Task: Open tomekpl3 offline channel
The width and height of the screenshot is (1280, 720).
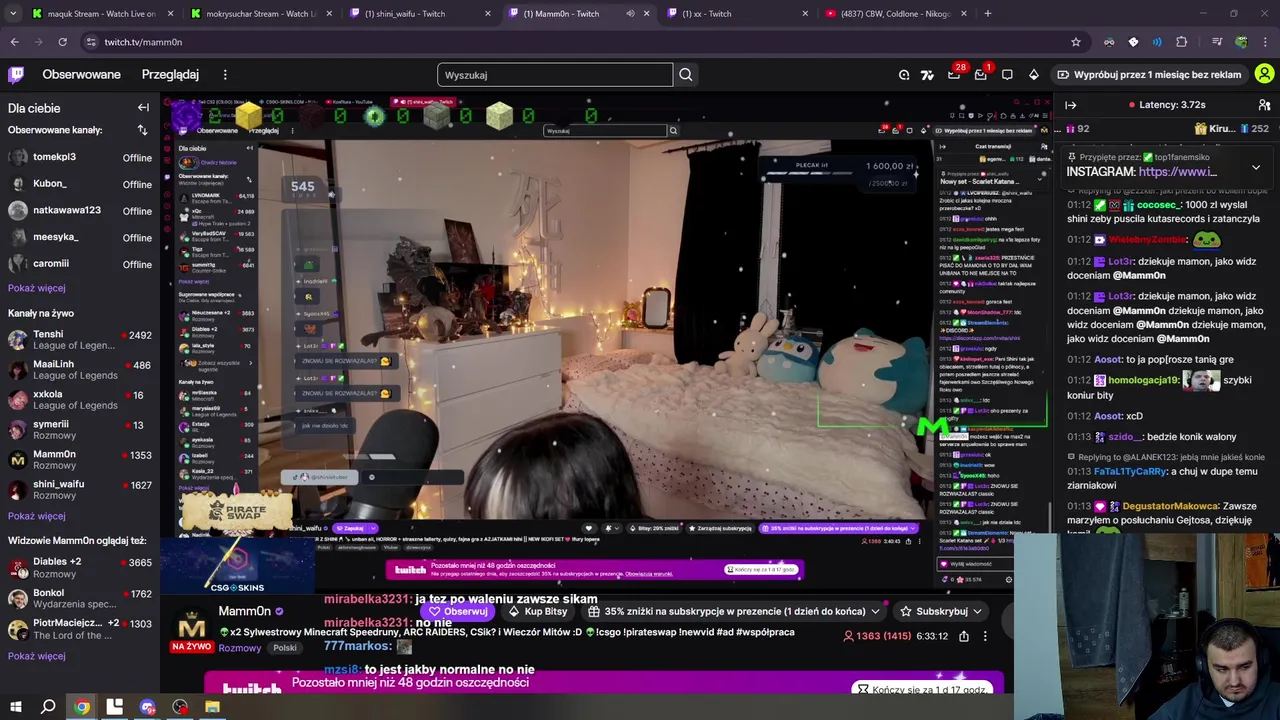Action: (x=80, y=157)
